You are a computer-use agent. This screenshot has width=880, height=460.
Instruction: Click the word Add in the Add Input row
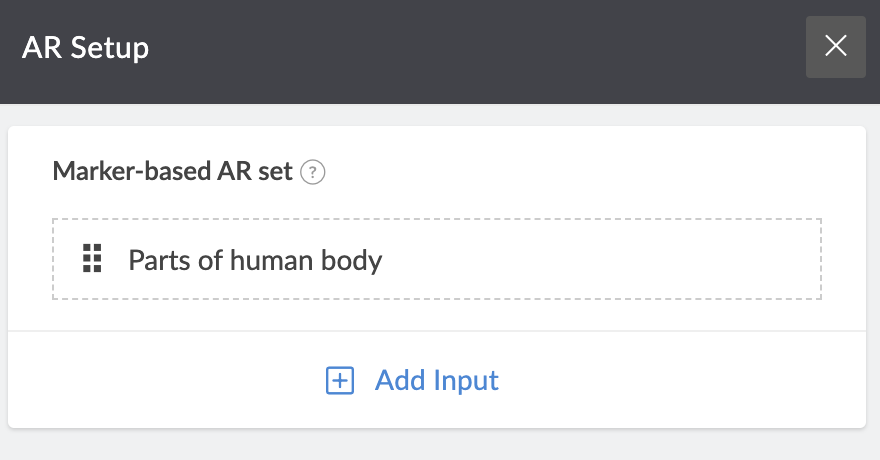[400, 381]
